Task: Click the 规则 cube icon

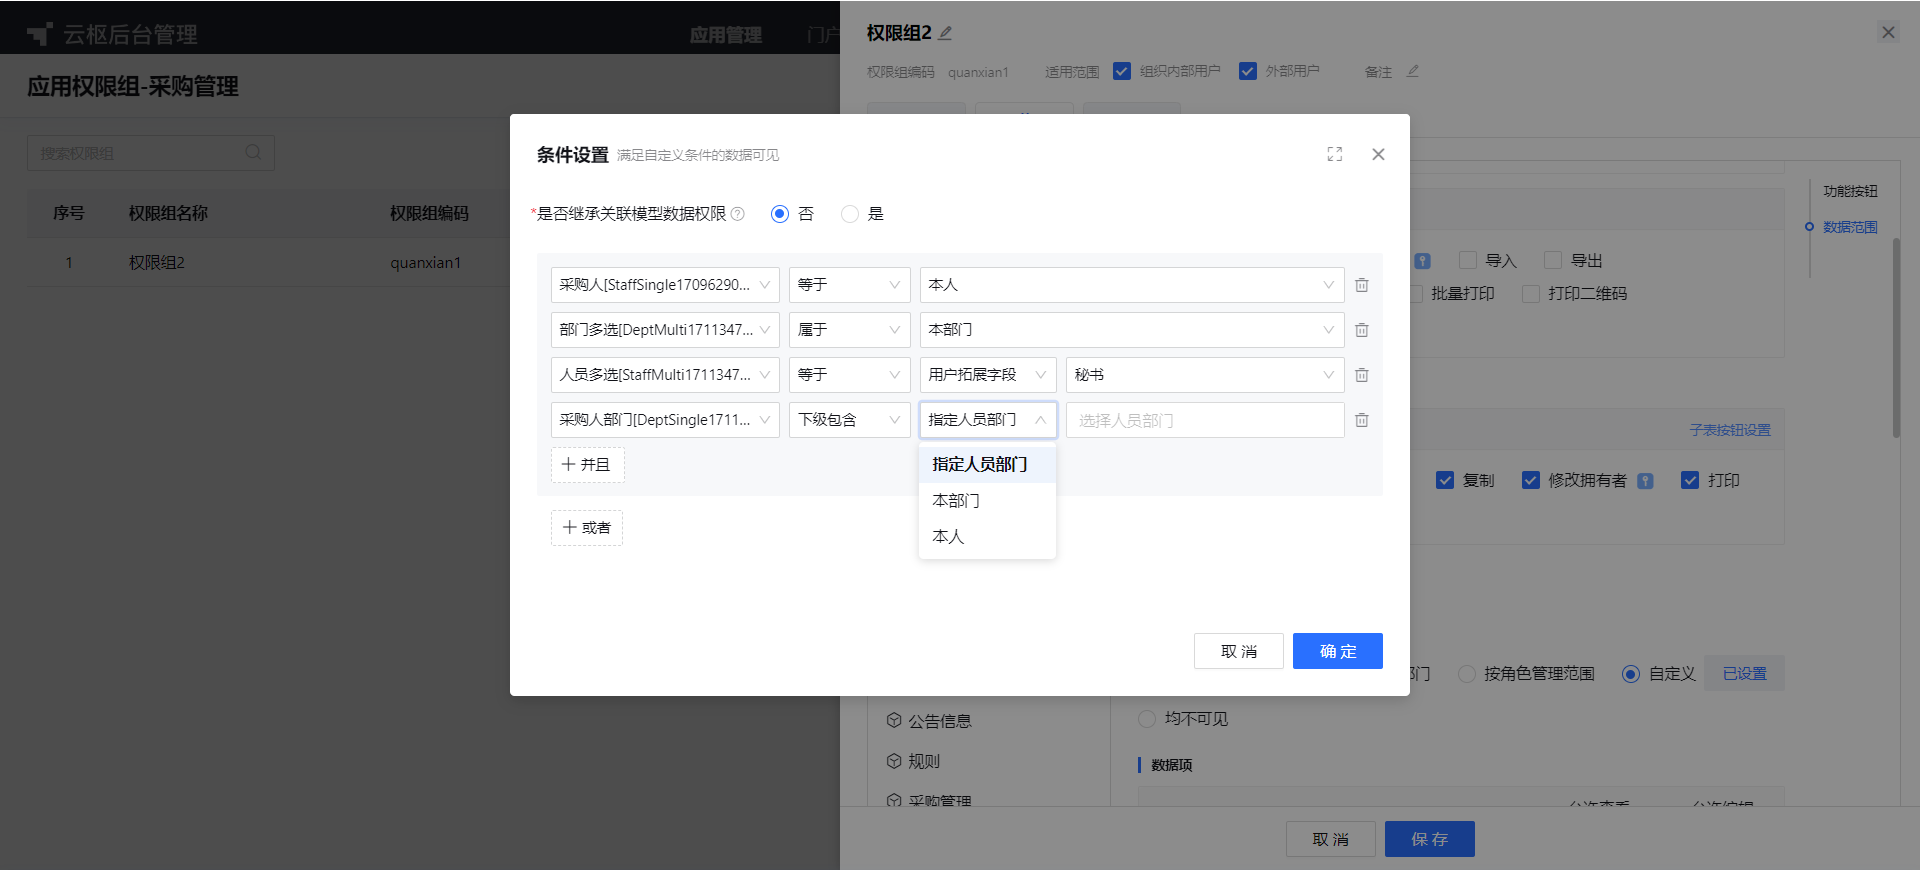Action: [x=894, y=761]
